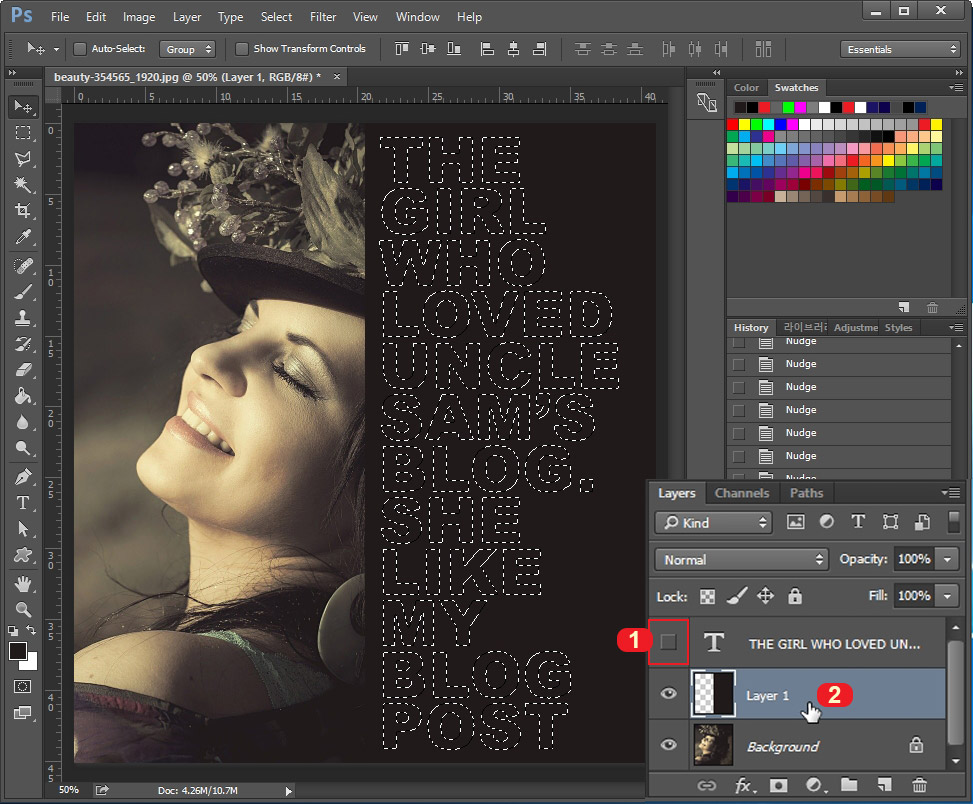Select the Move tool in toolbox
Image resolution: width=973 pixels, height=804 pixels.
pyautogui.click(x=23, y=107)
